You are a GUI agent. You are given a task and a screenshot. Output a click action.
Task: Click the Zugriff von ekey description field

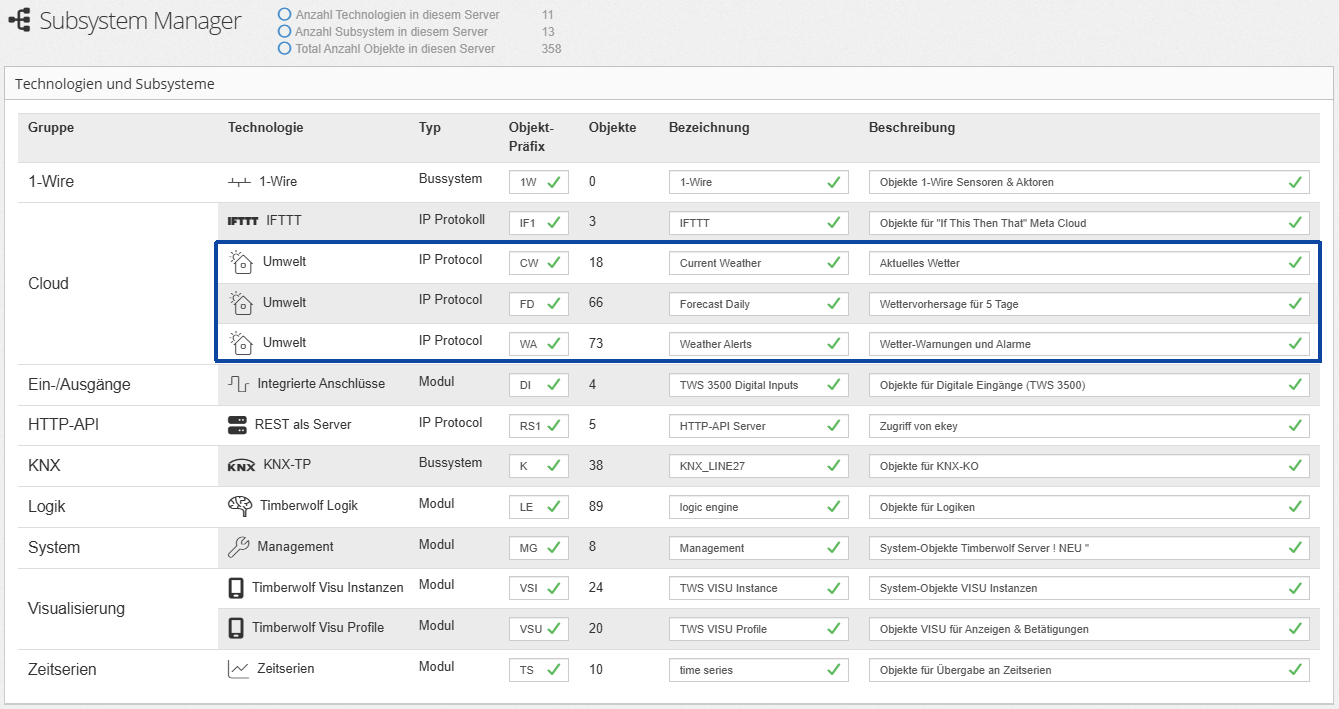1078,426
